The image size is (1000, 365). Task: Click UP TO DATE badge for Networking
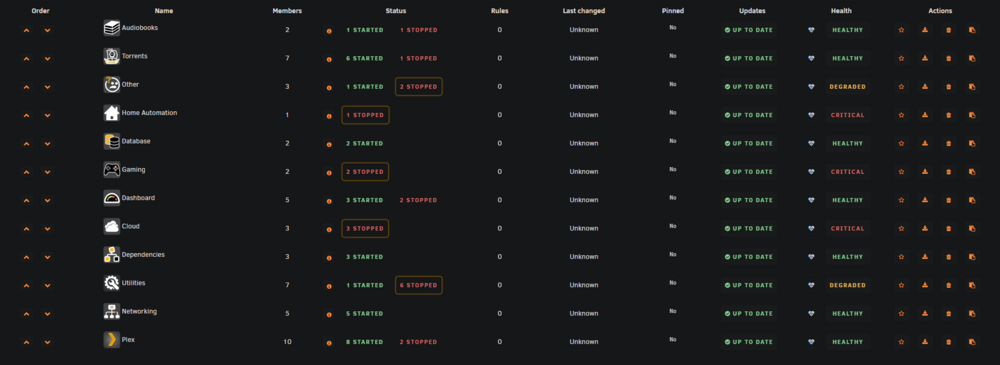749,313
